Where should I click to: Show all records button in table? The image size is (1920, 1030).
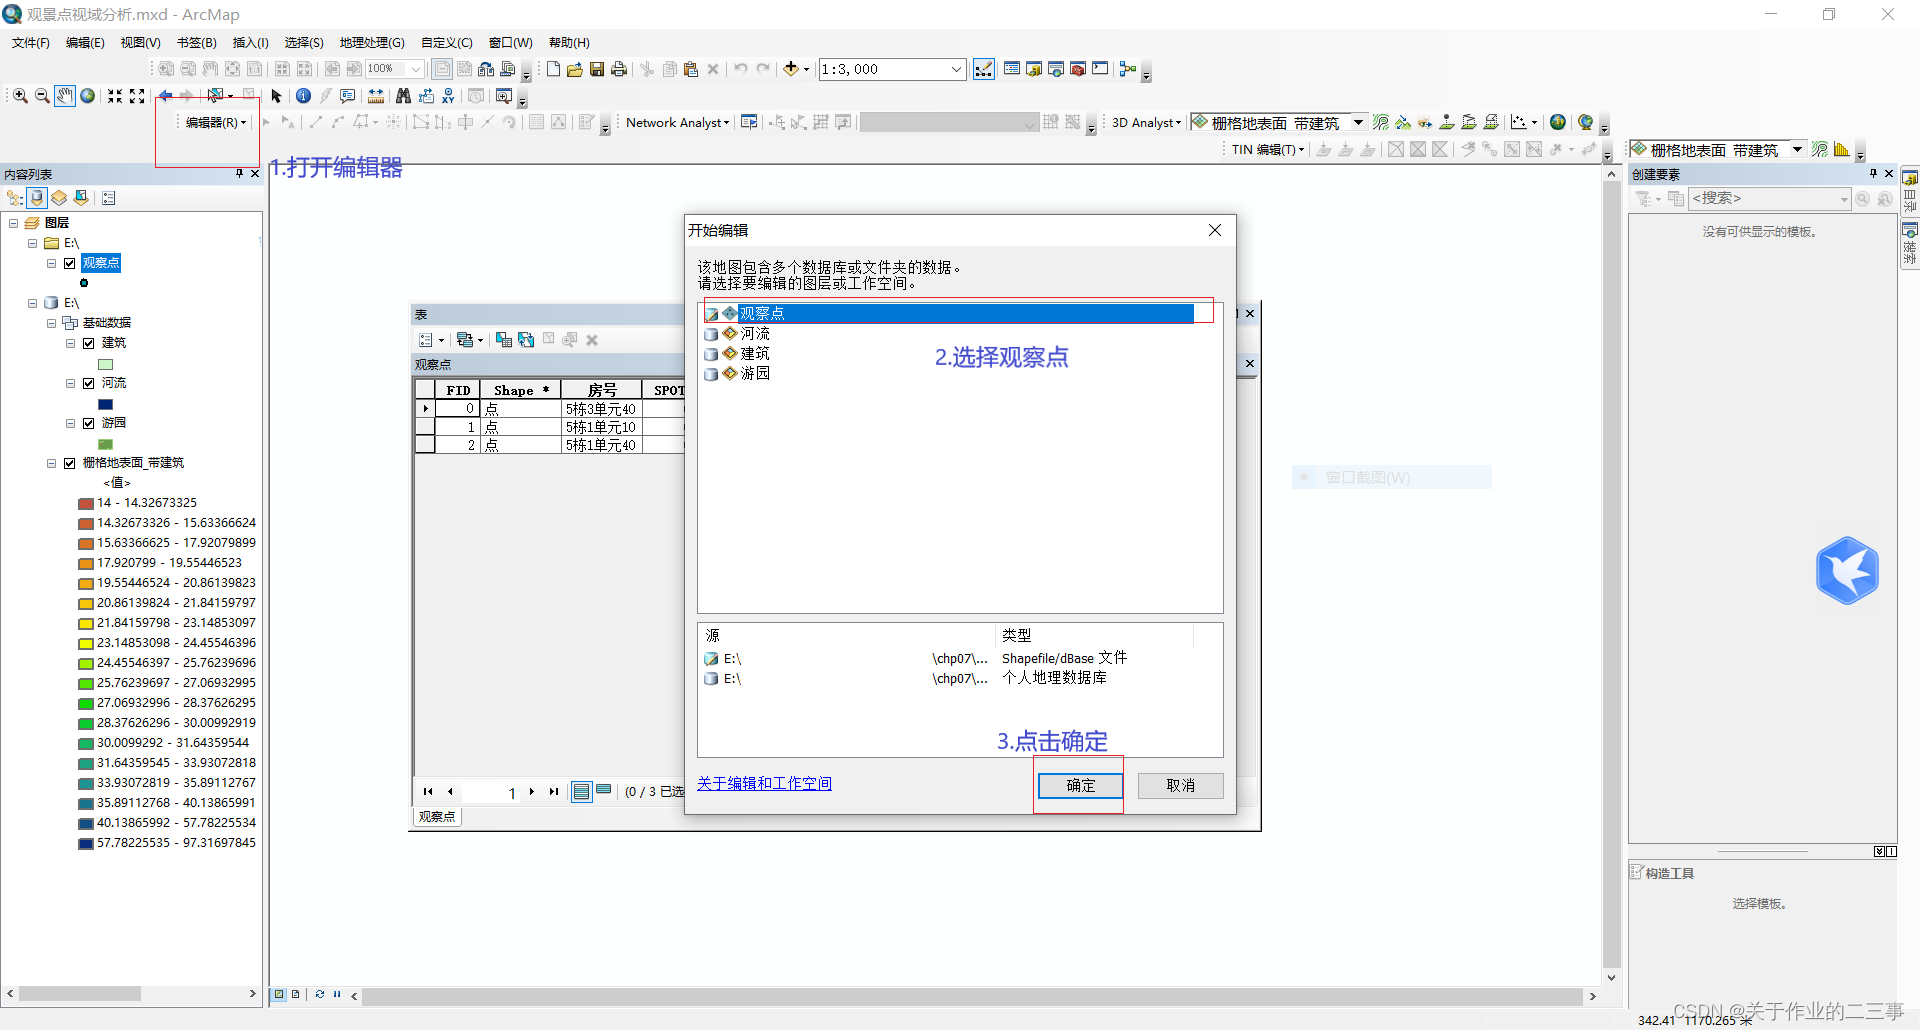pyautogui.click(x=582, y=792)
